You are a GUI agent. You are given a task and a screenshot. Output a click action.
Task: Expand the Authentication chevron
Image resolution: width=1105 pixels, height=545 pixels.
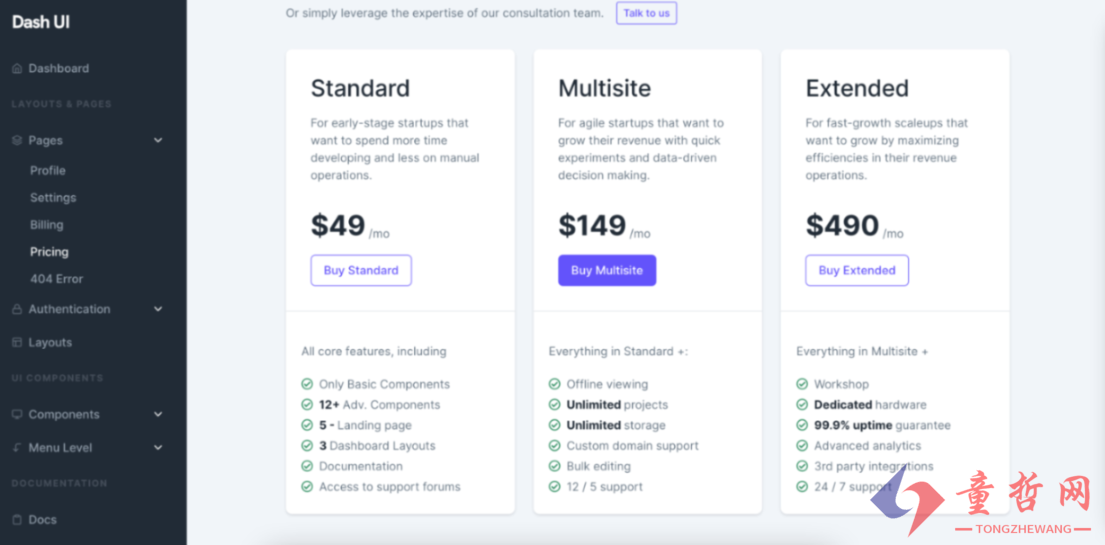(x=158, y=309)
